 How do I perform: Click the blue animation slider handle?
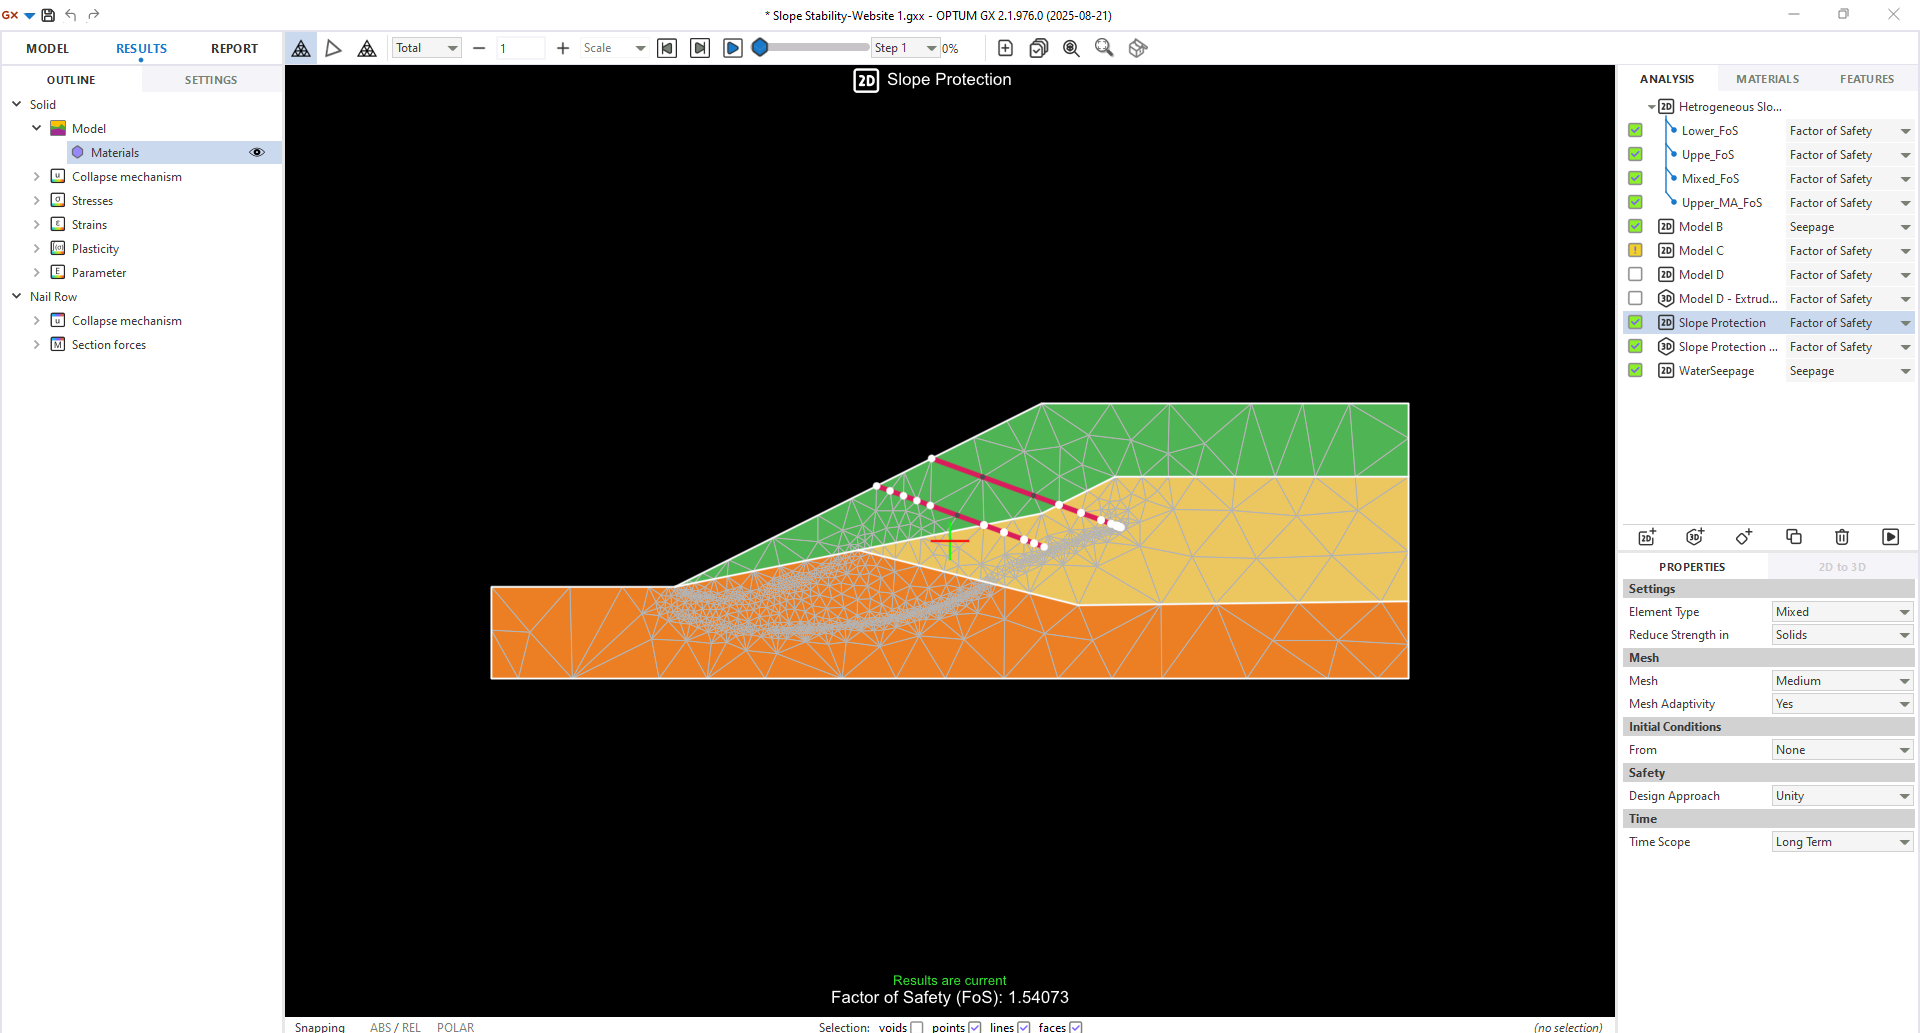pyautogui.click(x=760, y=48)
